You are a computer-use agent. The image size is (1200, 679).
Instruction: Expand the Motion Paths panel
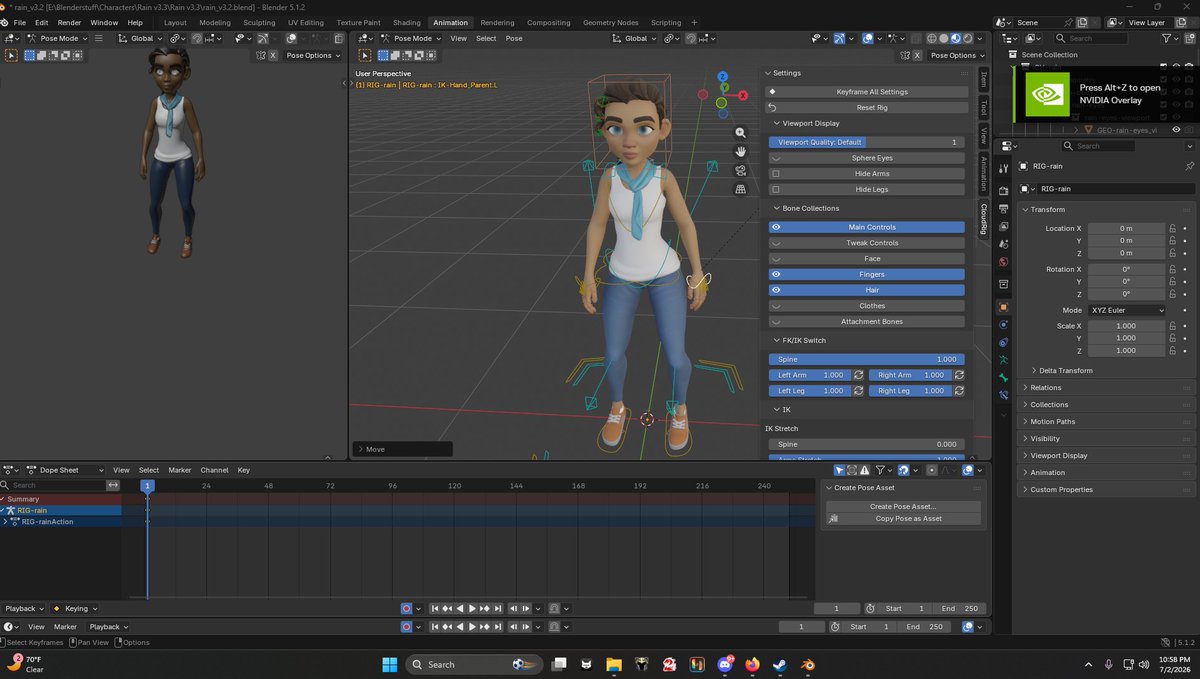coord(1052,422)
